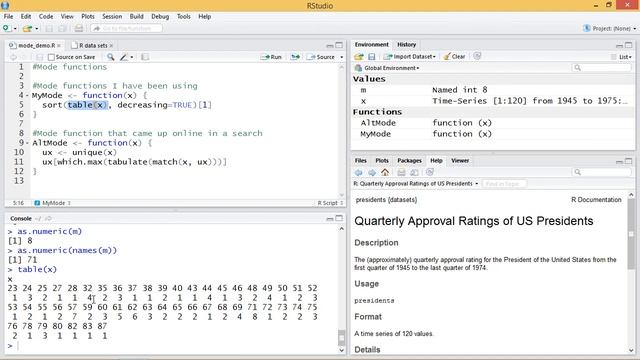Open the File menu

click(8, 16)
